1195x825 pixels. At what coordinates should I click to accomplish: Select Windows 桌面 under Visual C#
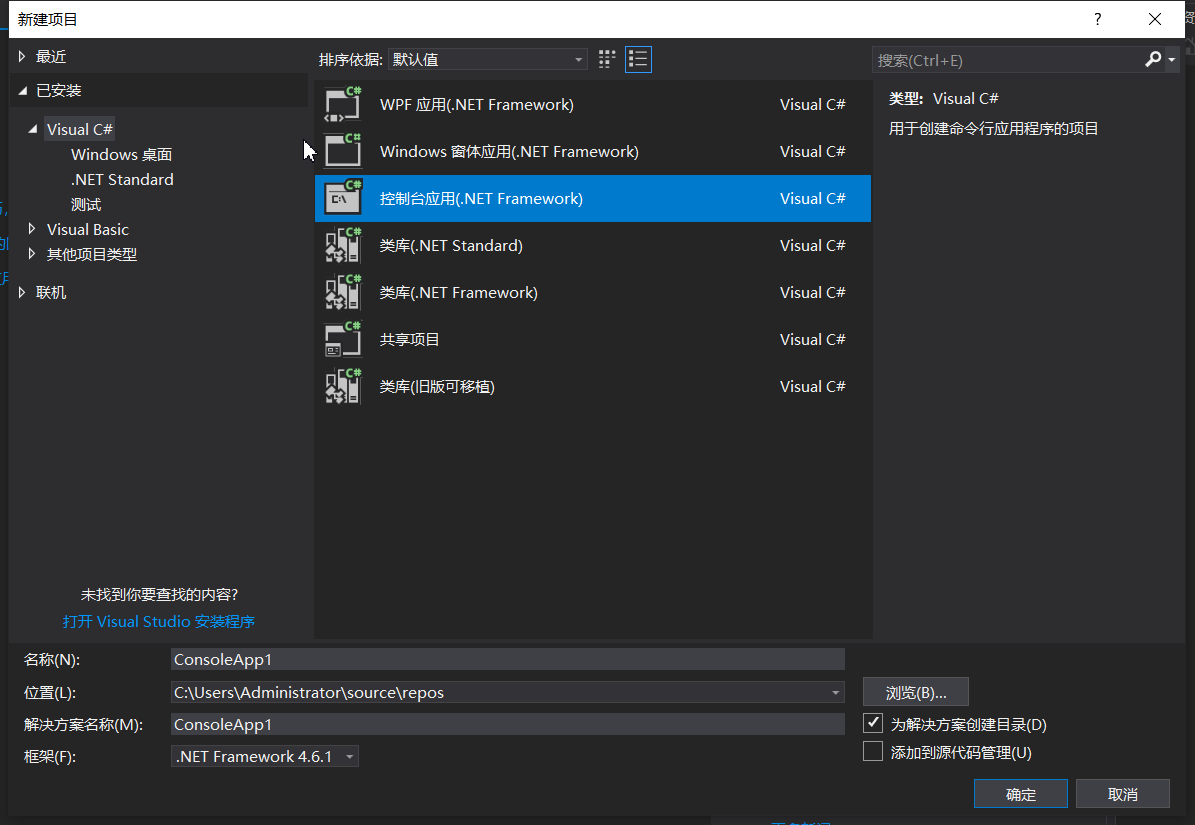121,155
